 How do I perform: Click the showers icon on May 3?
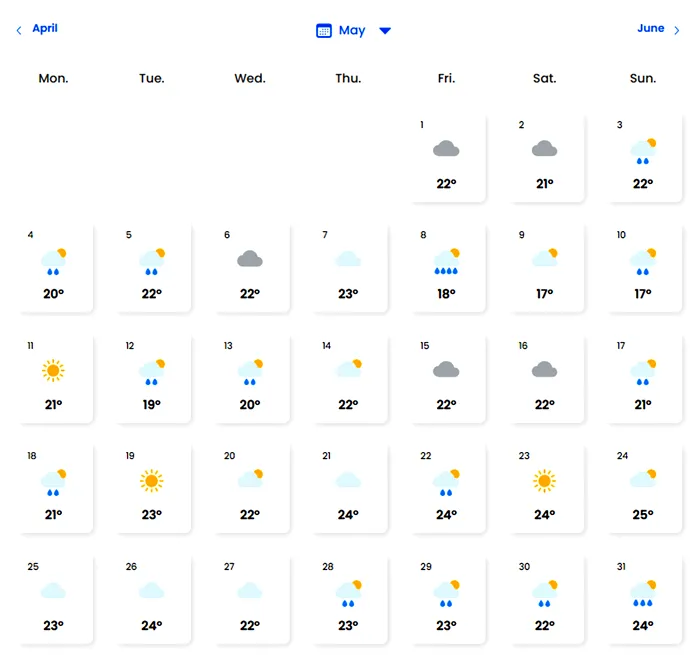(x=642, y=151)
